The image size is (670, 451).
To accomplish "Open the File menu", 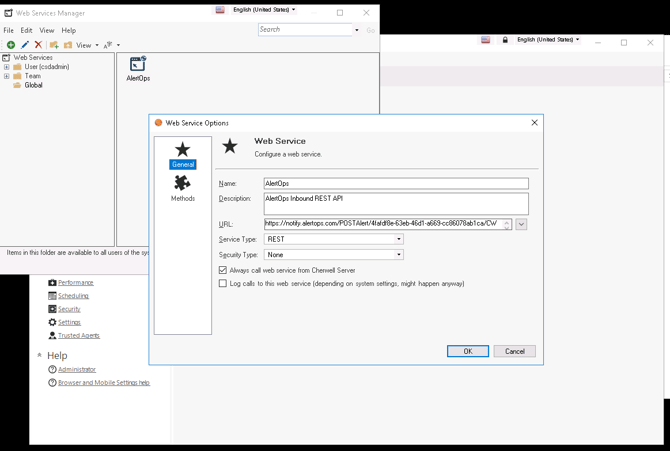I will pyautogui.click(x=9, y=31).
